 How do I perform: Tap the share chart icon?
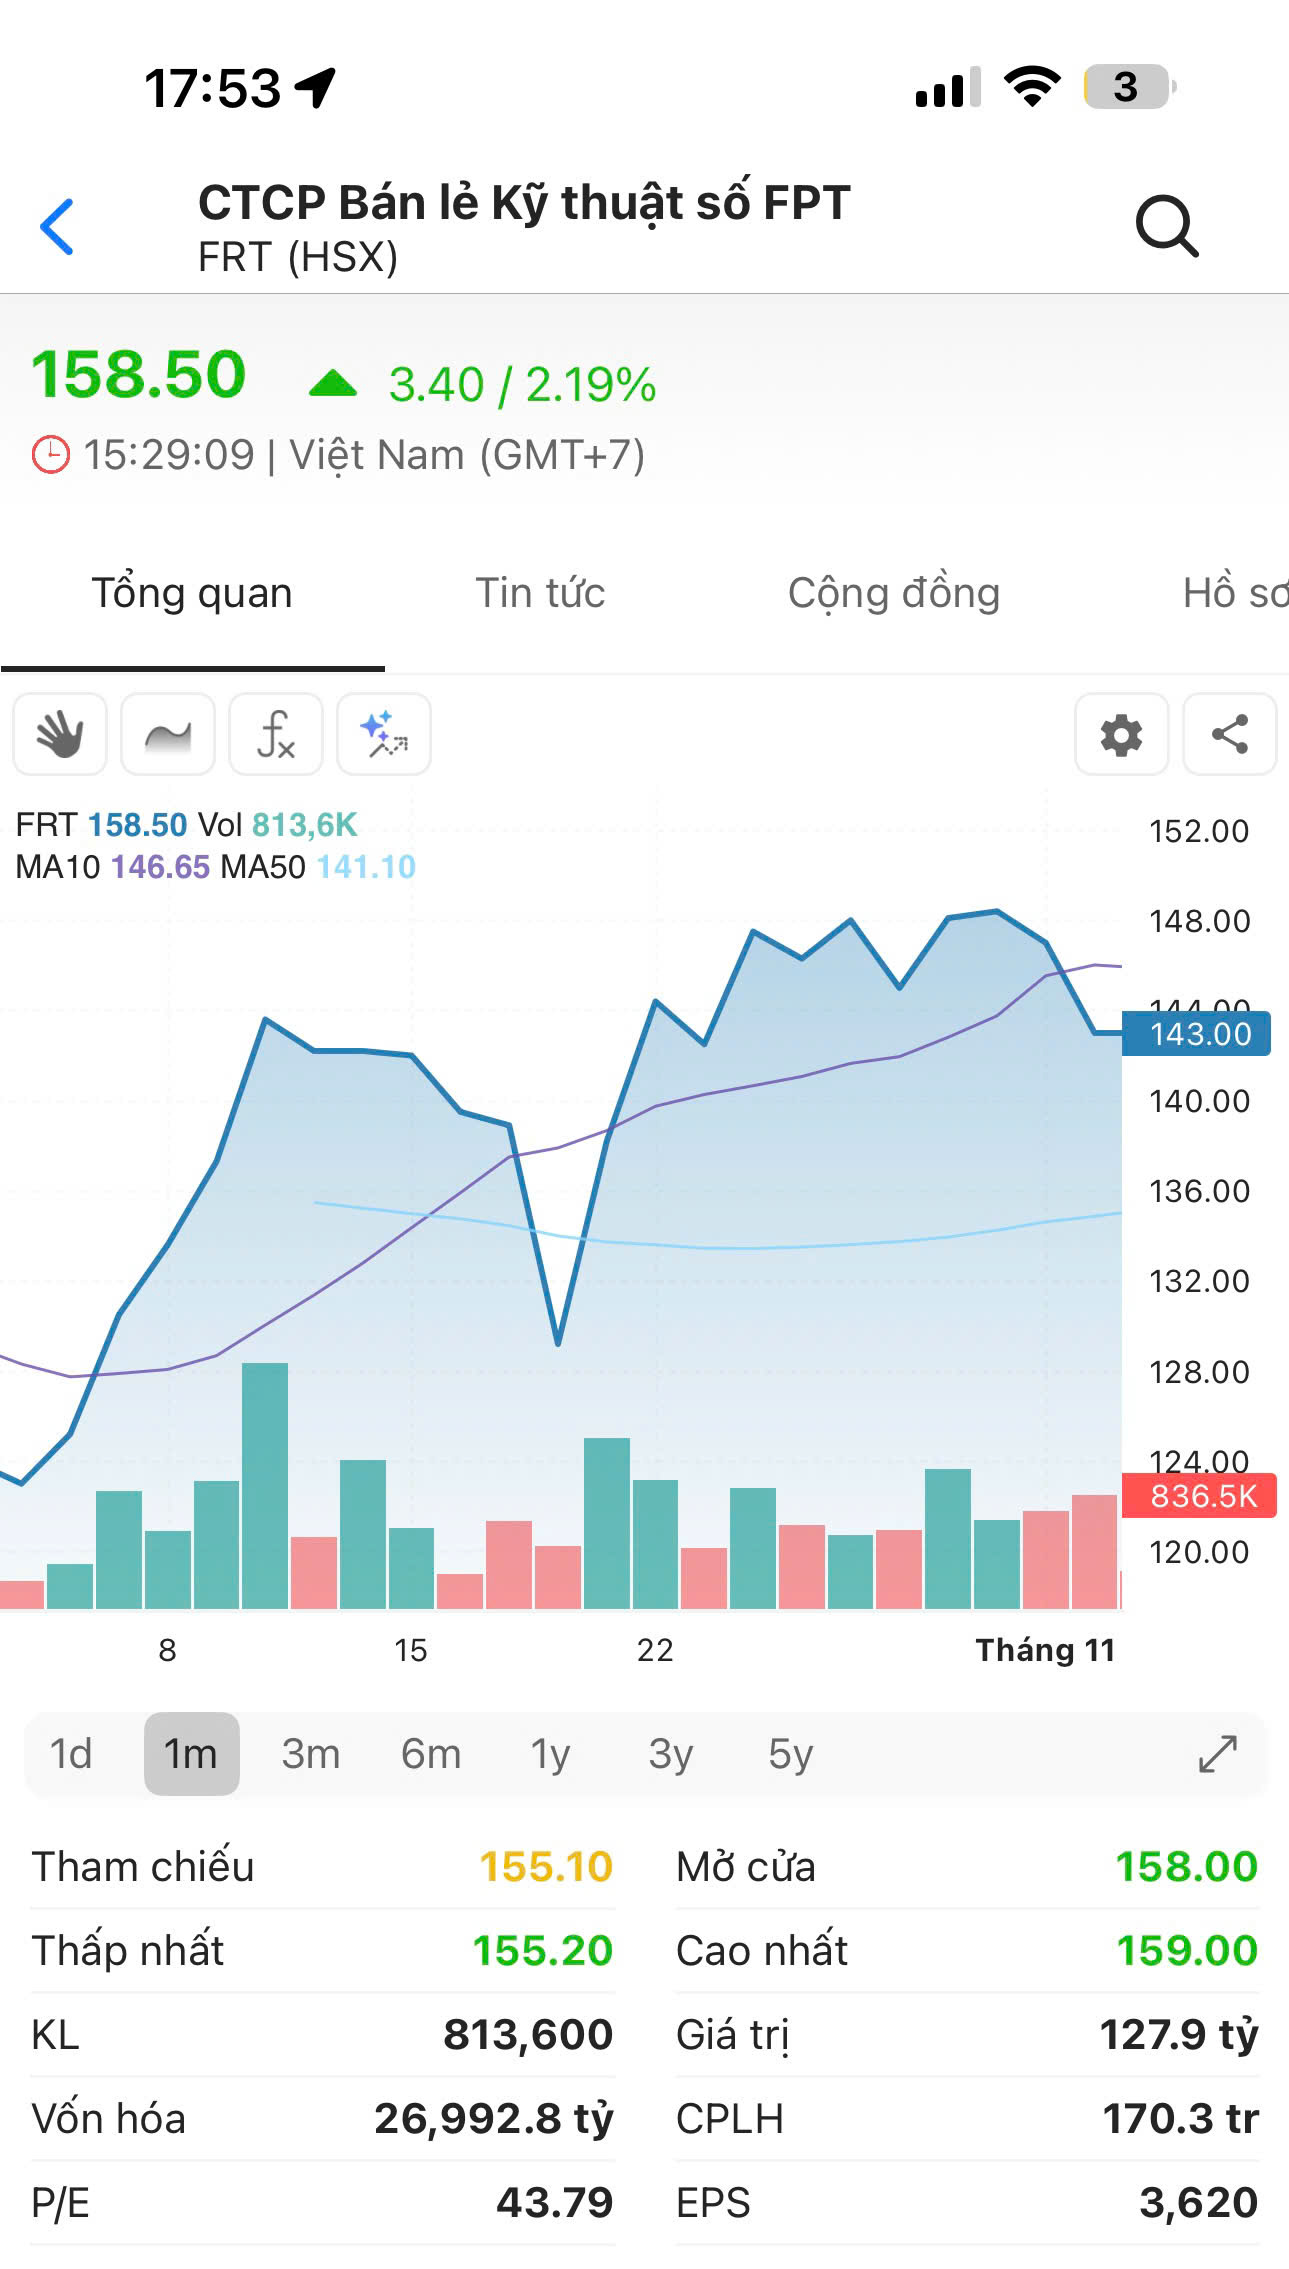1230,734
